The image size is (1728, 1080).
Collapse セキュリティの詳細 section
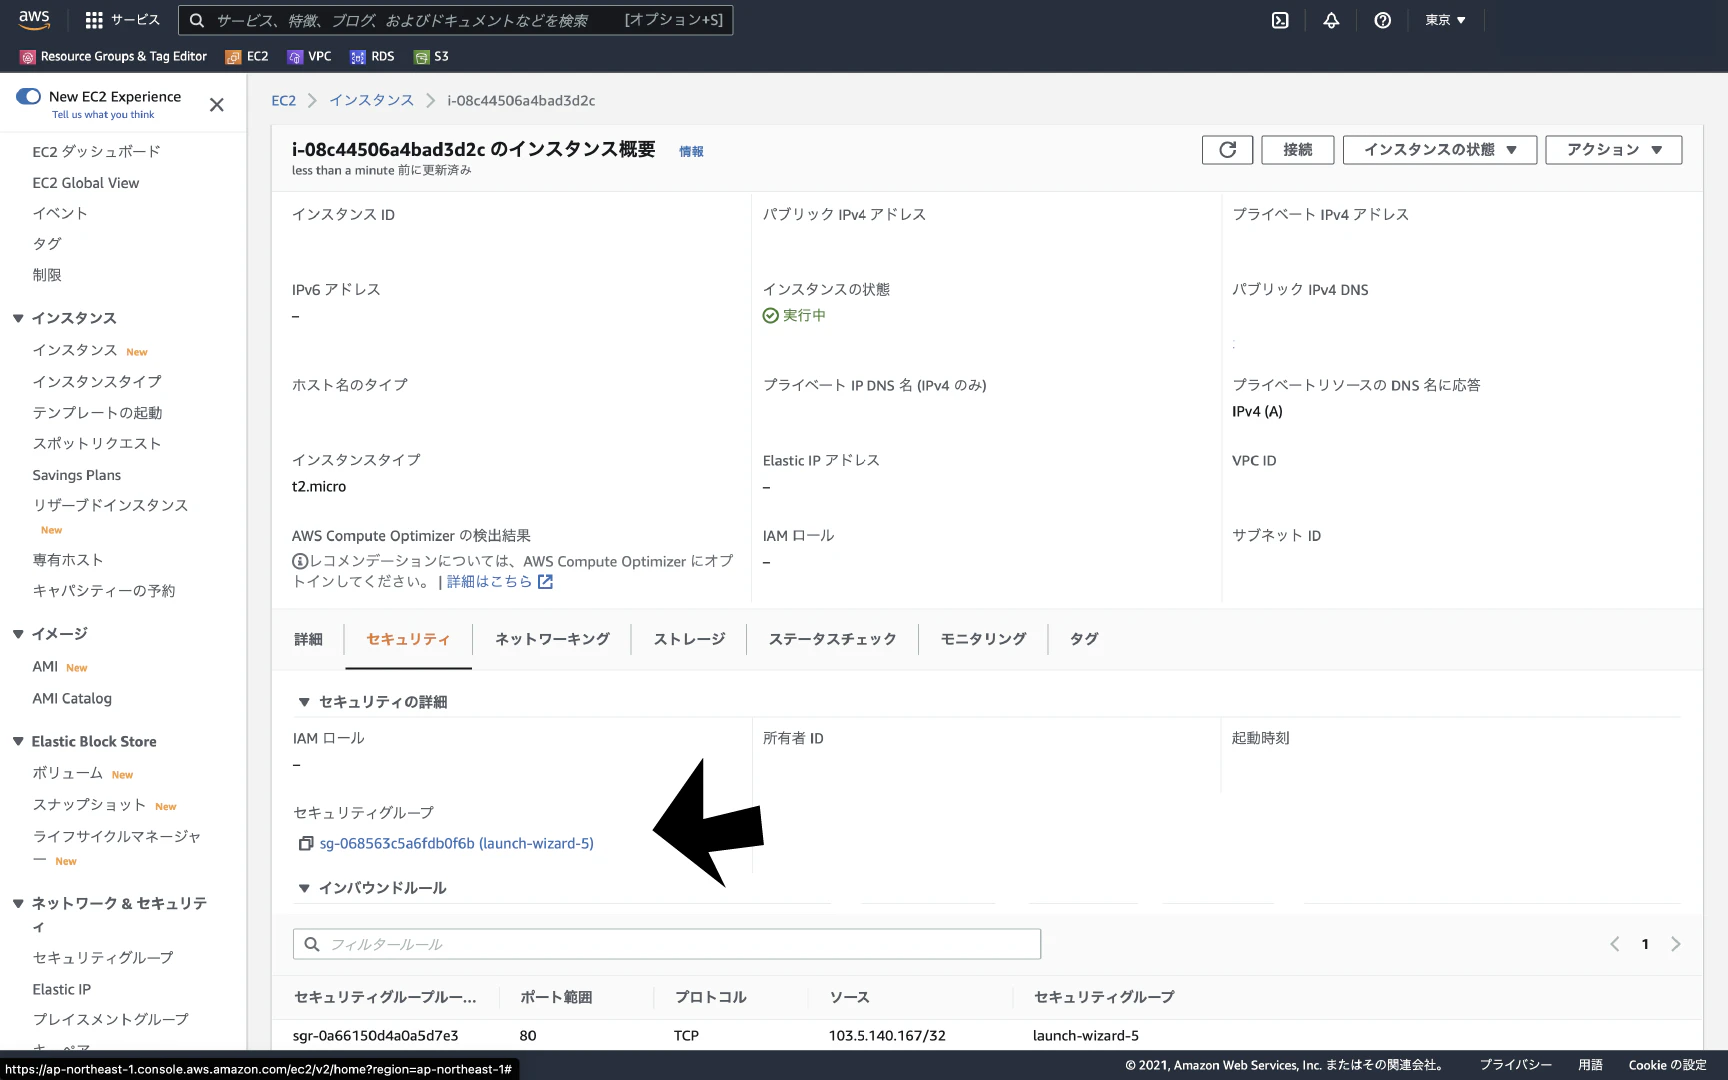click(x=304, y=702)
